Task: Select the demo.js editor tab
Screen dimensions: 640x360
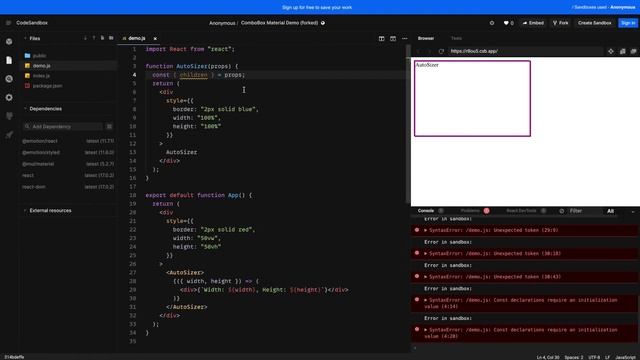Action: [x=136, y=38]
